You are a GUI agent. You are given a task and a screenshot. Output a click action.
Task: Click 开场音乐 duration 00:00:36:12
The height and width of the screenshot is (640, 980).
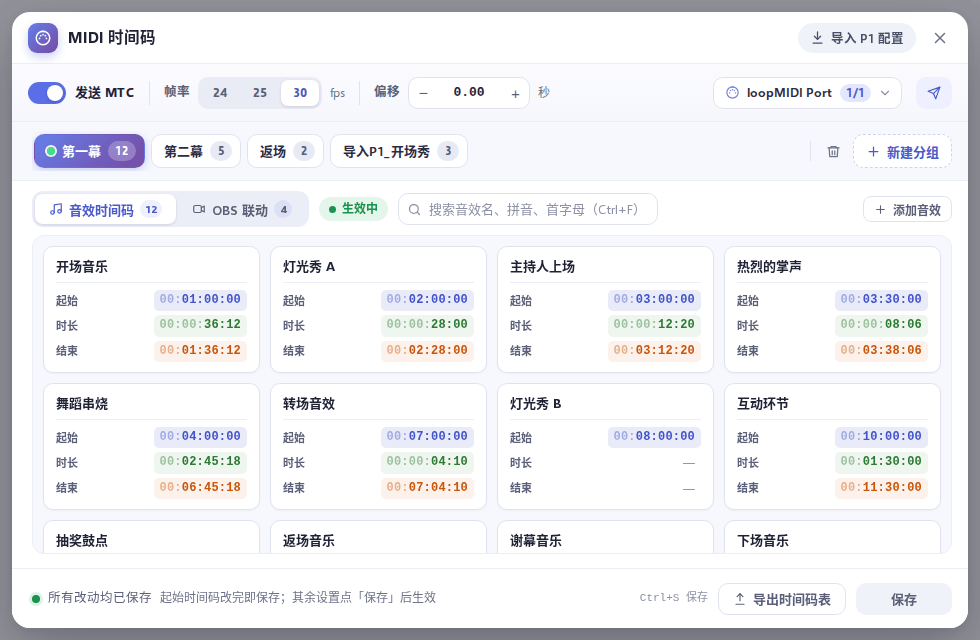click(201, 324)
